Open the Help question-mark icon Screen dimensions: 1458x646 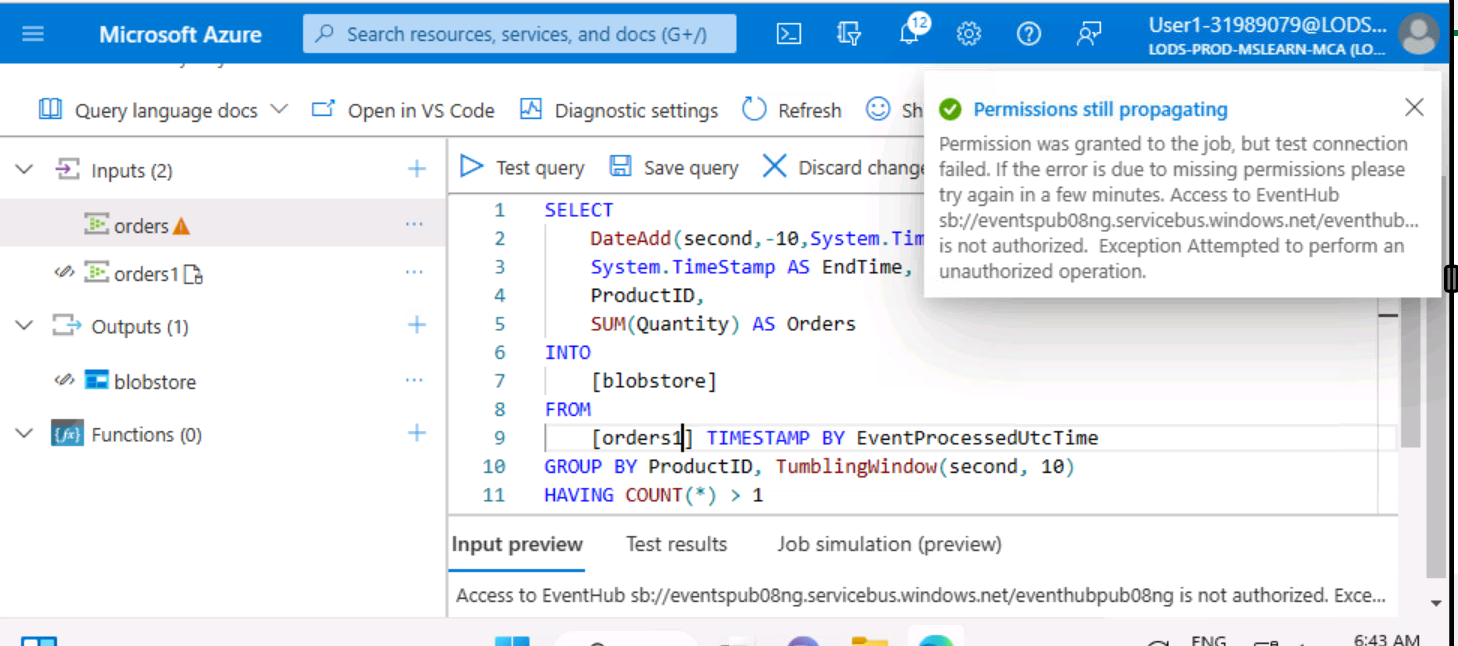pyautogui.click(x=1028, y=34)
